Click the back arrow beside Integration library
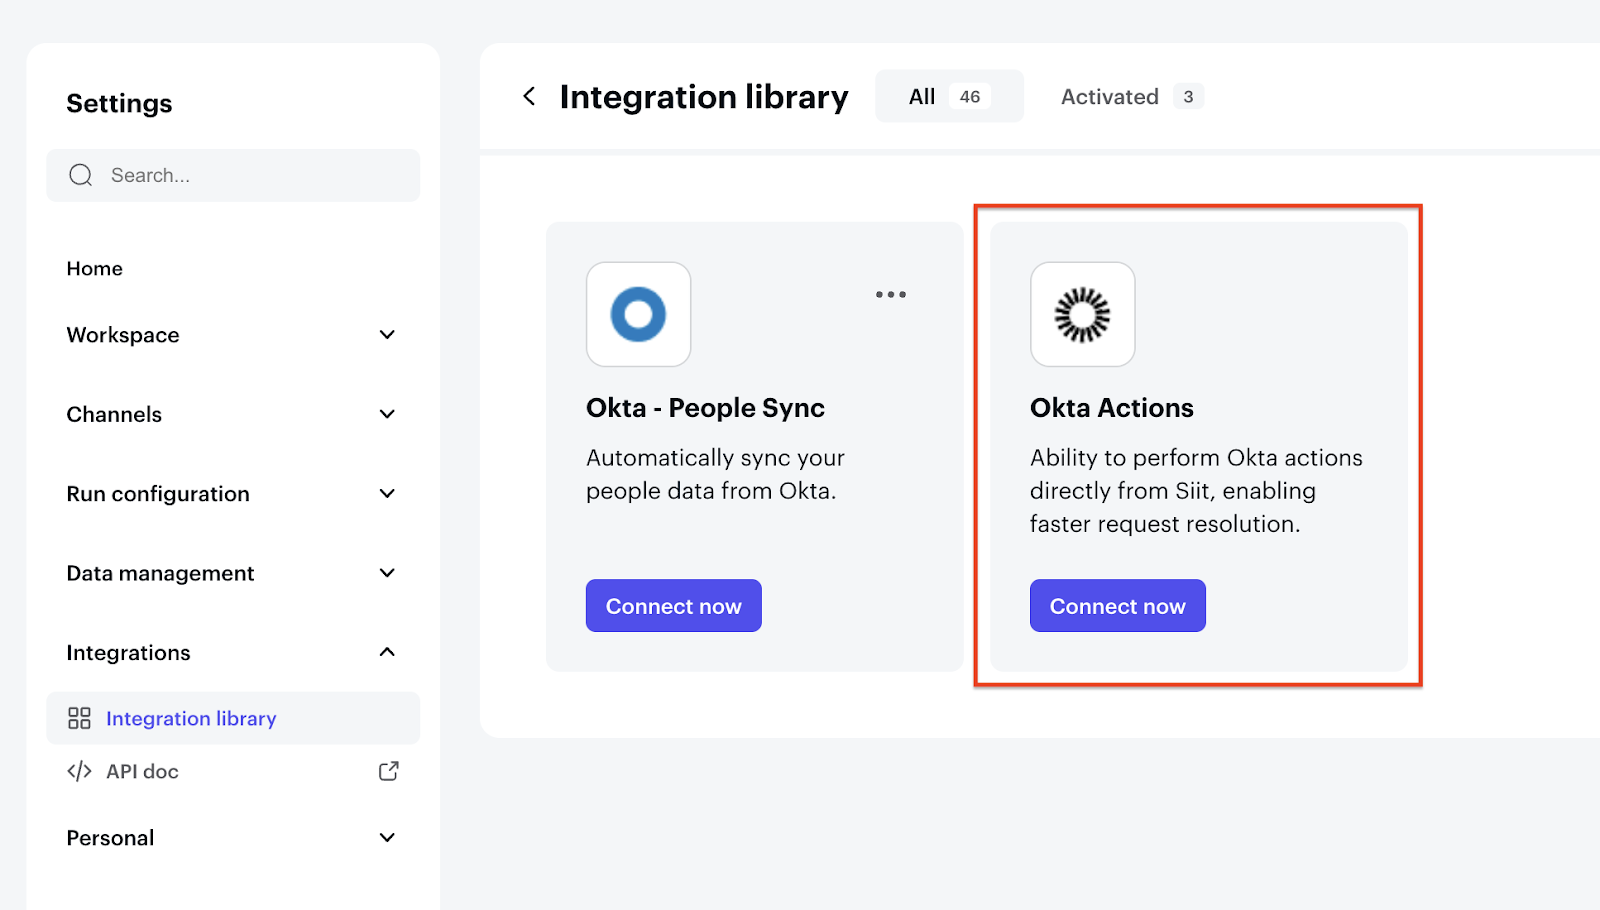Screen dimensions: 1600x910 pos(529,96)
